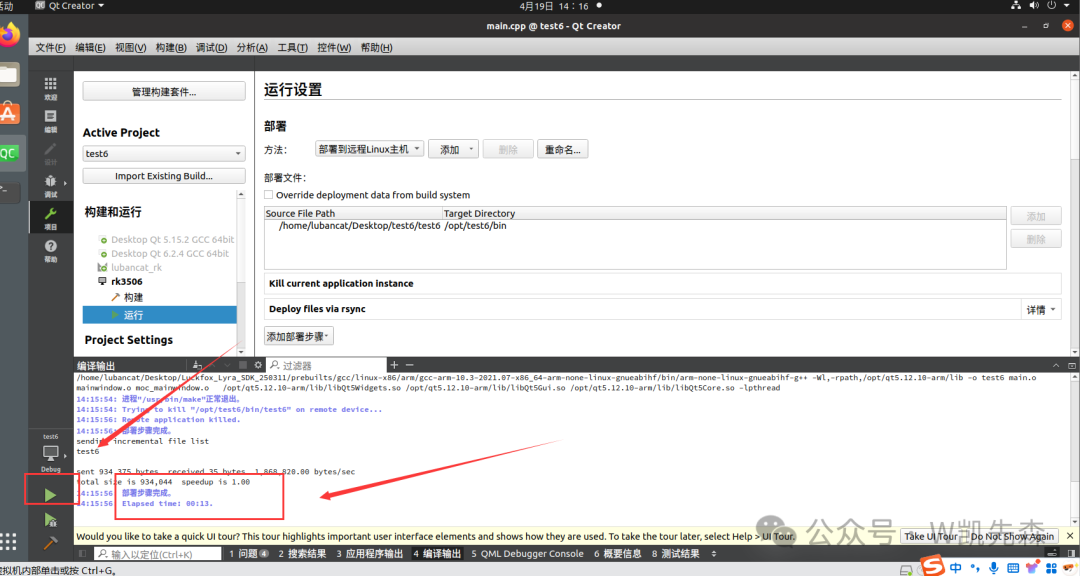Open compile output settings gear
The width and height of the screenshot is (1080, 576).
(258, 365)
